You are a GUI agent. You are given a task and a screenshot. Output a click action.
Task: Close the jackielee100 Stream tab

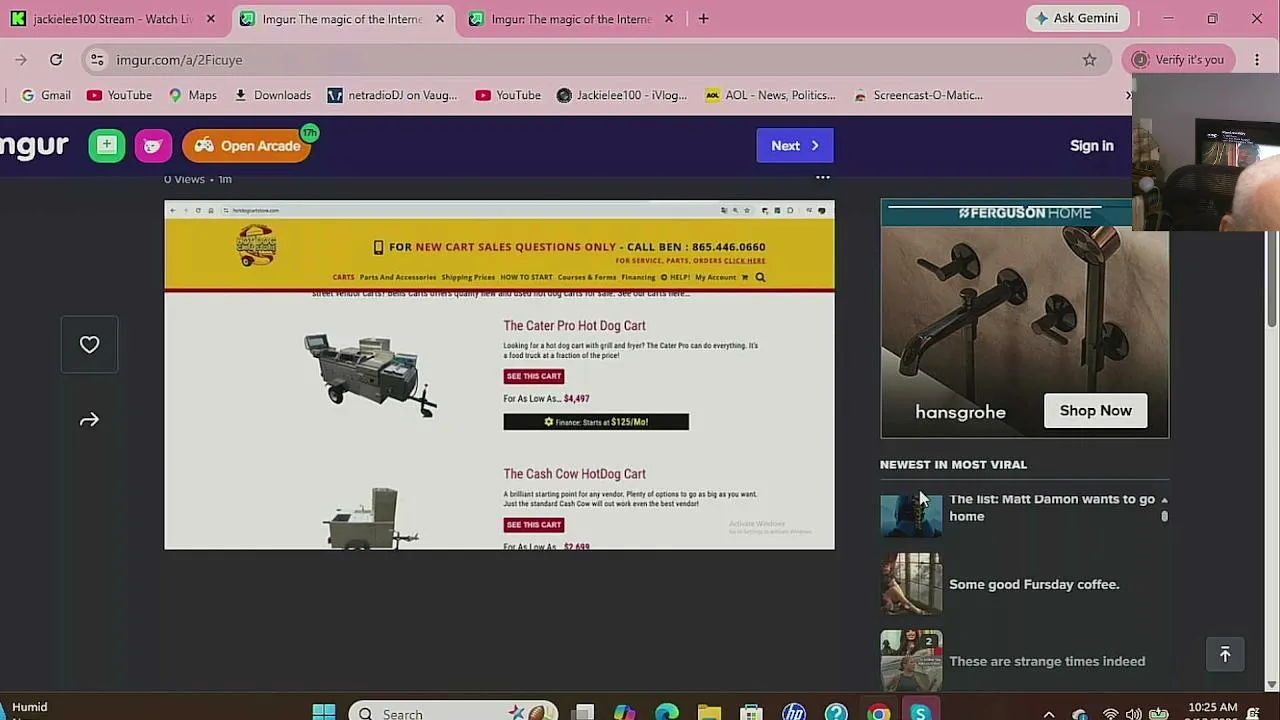[210, 19]
